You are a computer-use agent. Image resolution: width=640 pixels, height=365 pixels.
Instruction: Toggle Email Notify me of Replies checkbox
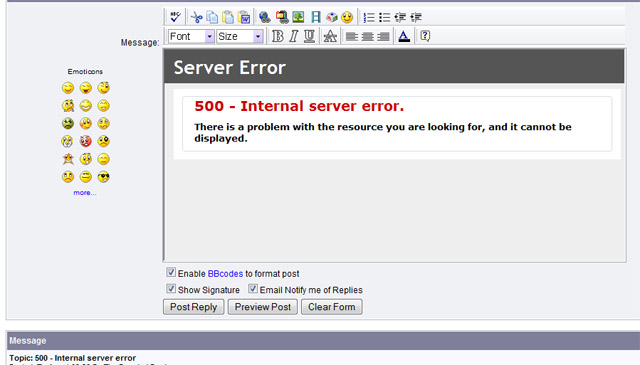click(x=253, y=289)
